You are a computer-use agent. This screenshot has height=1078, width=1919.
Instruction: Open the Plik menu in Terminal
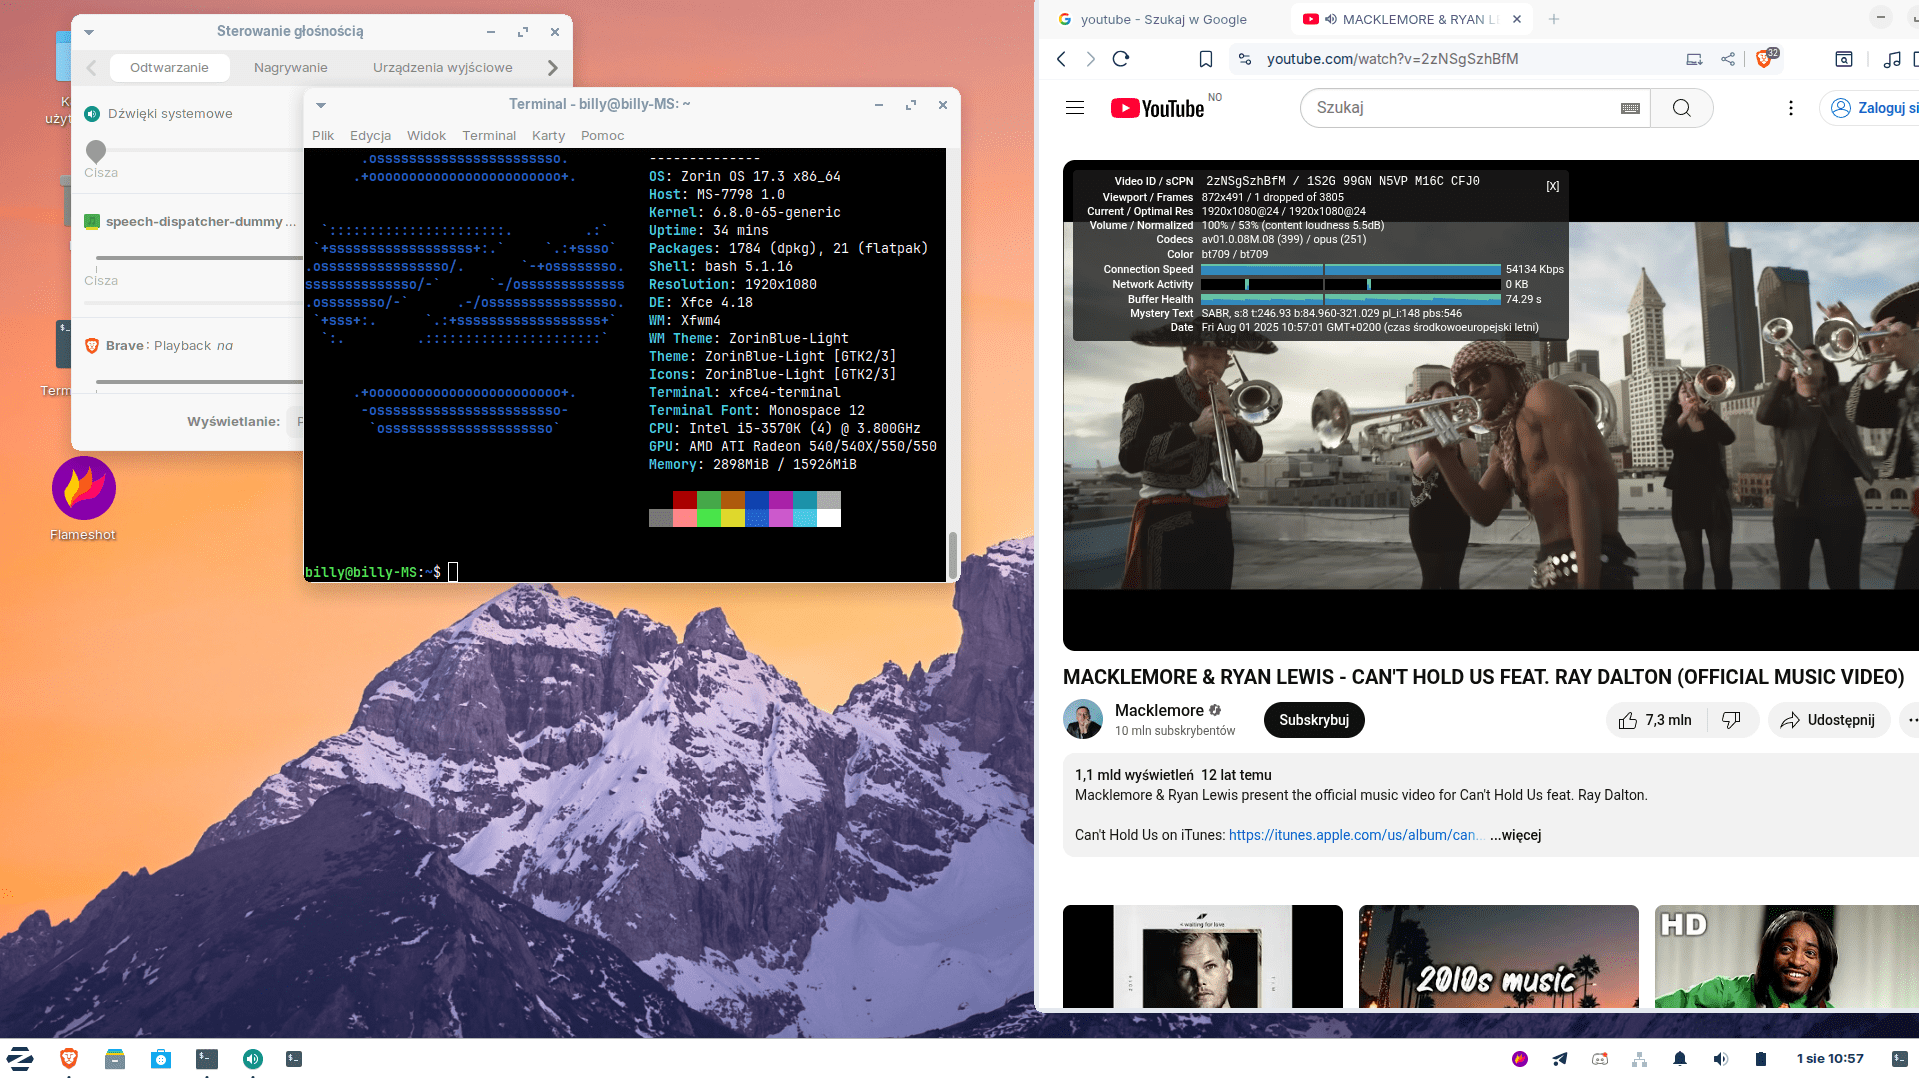pyautogui.click(x=323, y=136)
